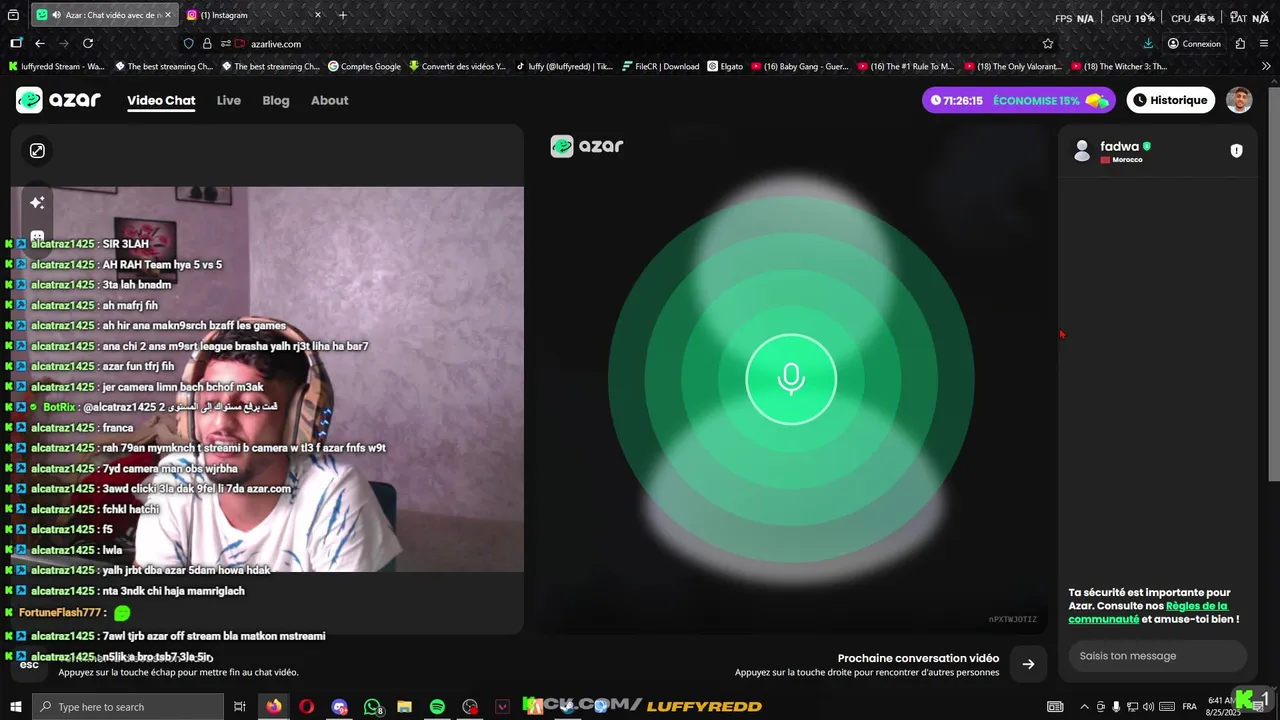The height and width of the screenshot is (720, 1280).
Task: Click the next conversation arrow button
Action: 1028,664
